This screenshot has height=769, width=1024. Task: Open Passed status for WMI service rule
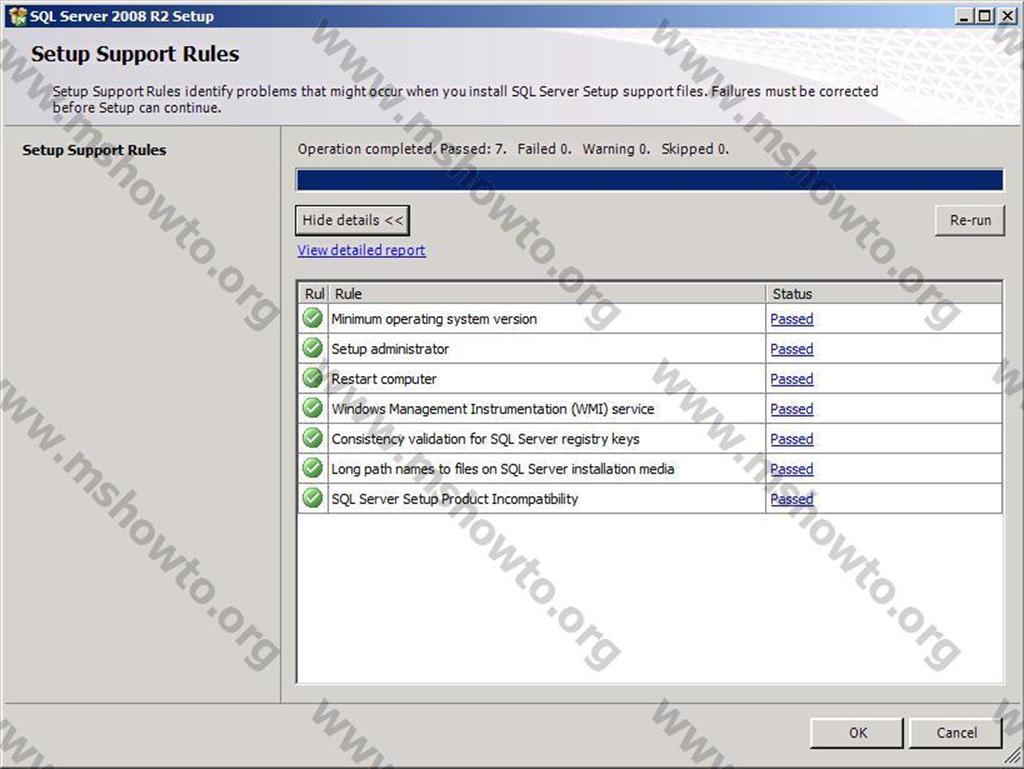[x=792, y=409]
